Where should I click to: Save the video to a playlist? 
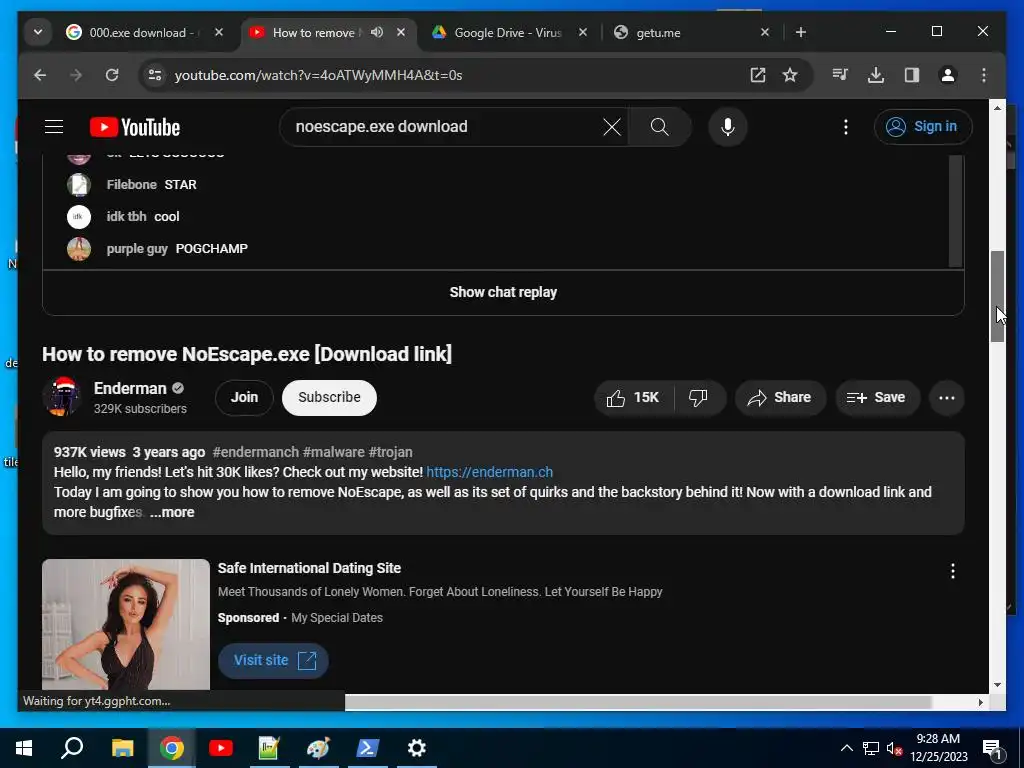click(x=876, y=397)
